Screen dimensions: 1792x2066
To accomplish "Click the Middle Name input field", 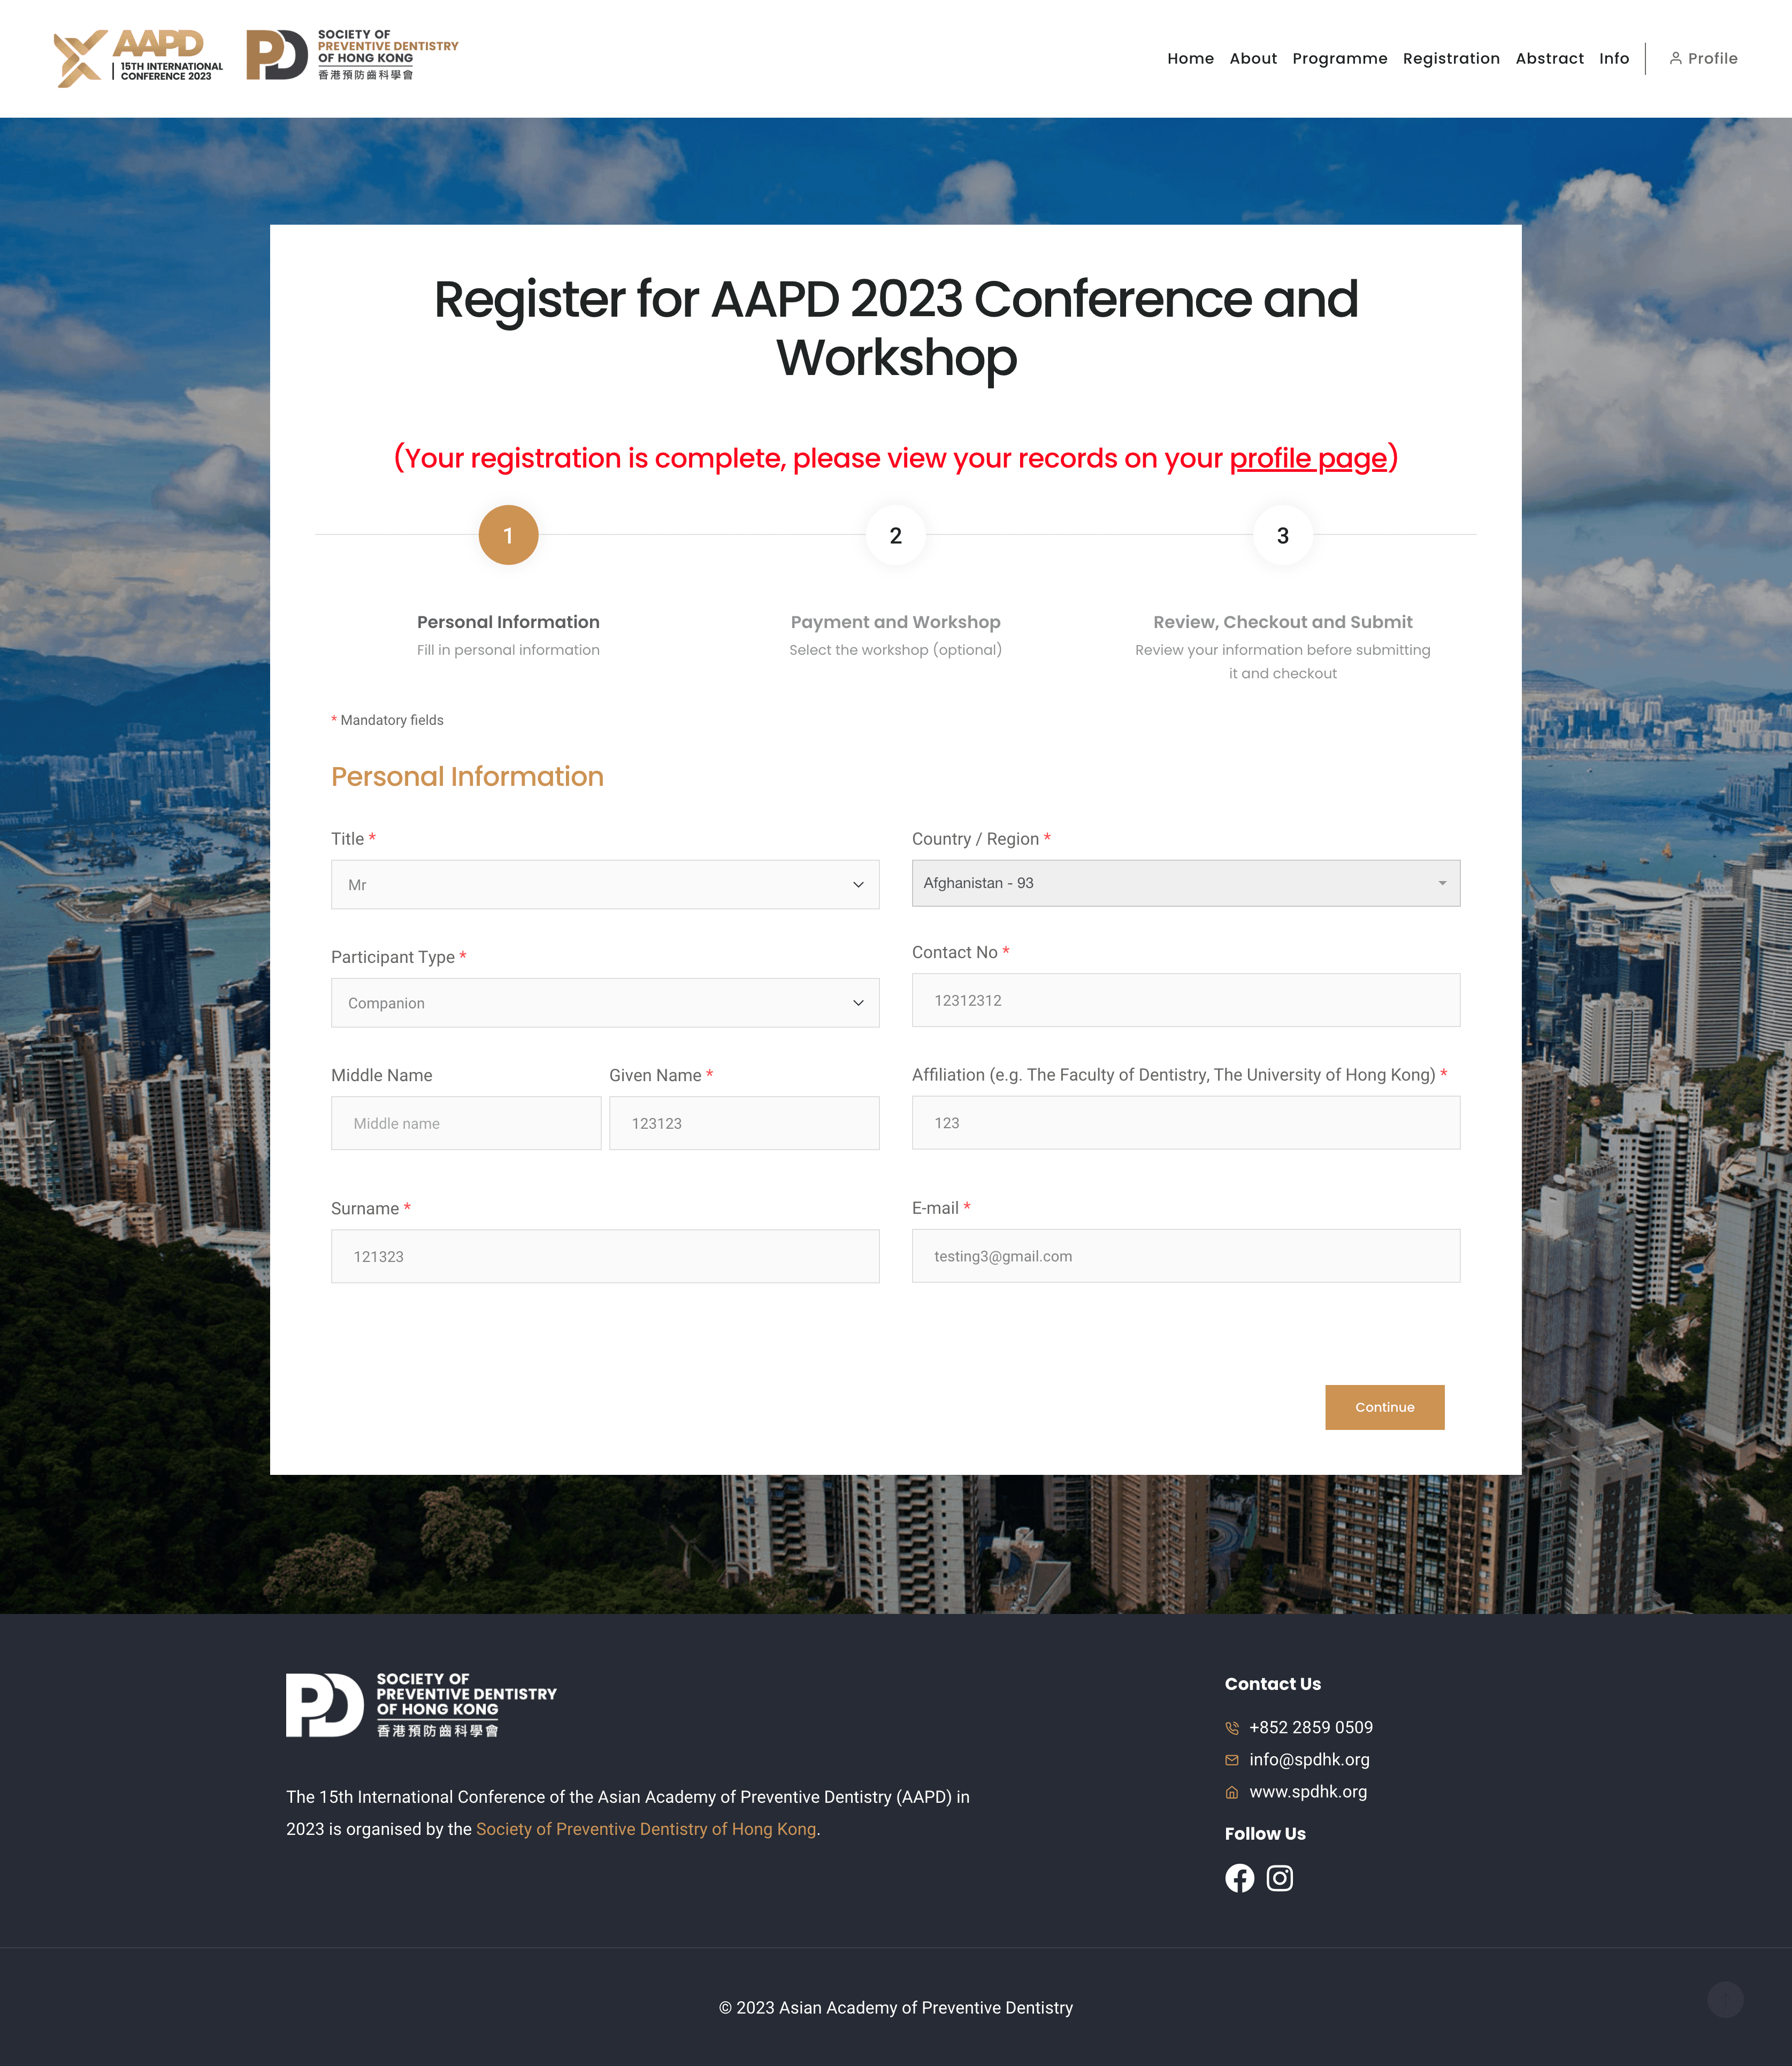I will 466,1123.
